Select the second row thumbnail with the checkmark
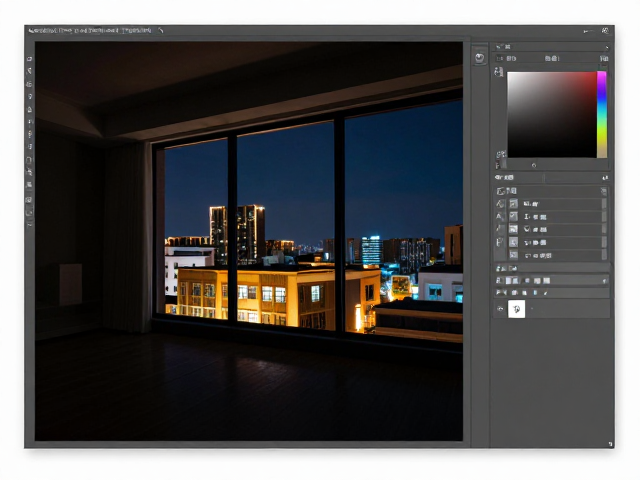 (x=513, y=216)
